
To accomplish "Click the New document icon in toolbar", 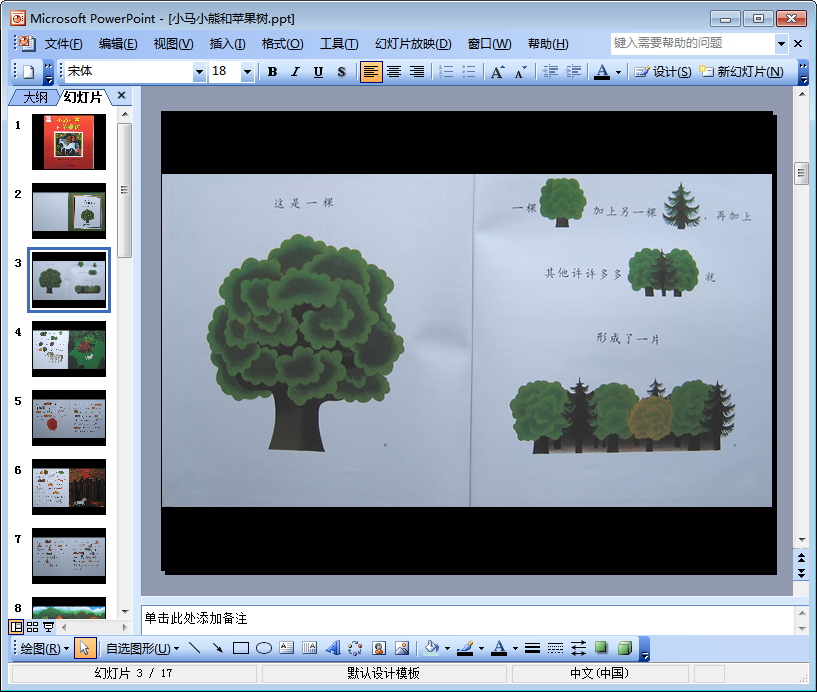I will [29, 72].
